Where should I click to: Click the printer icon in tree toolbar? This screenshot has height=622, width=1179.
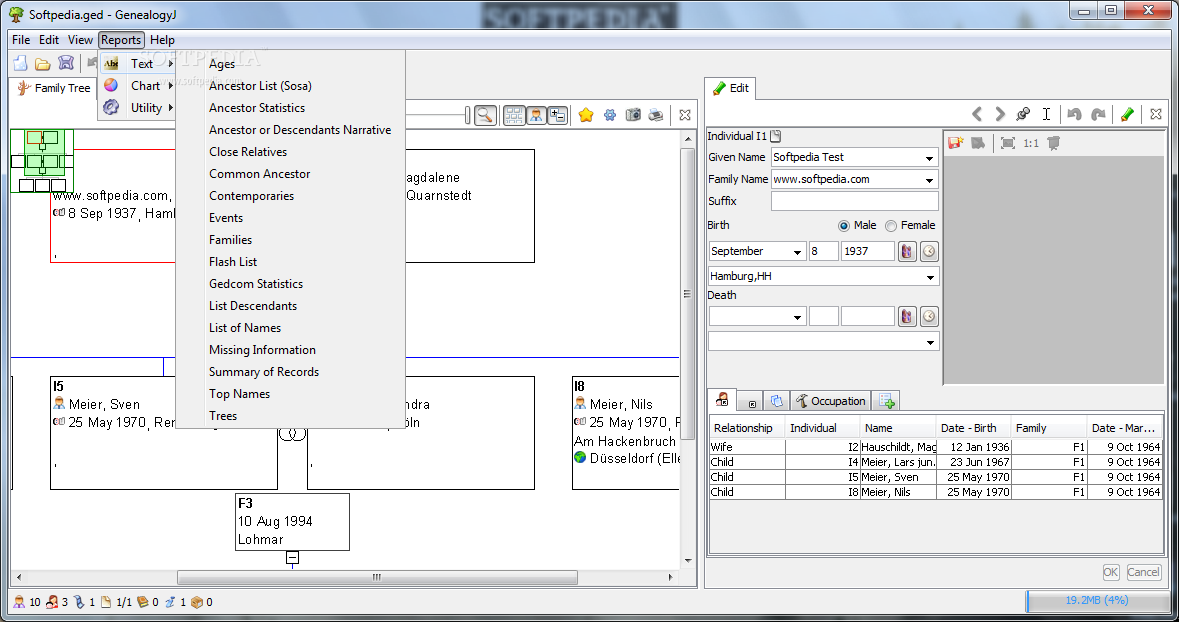[656, 115]
